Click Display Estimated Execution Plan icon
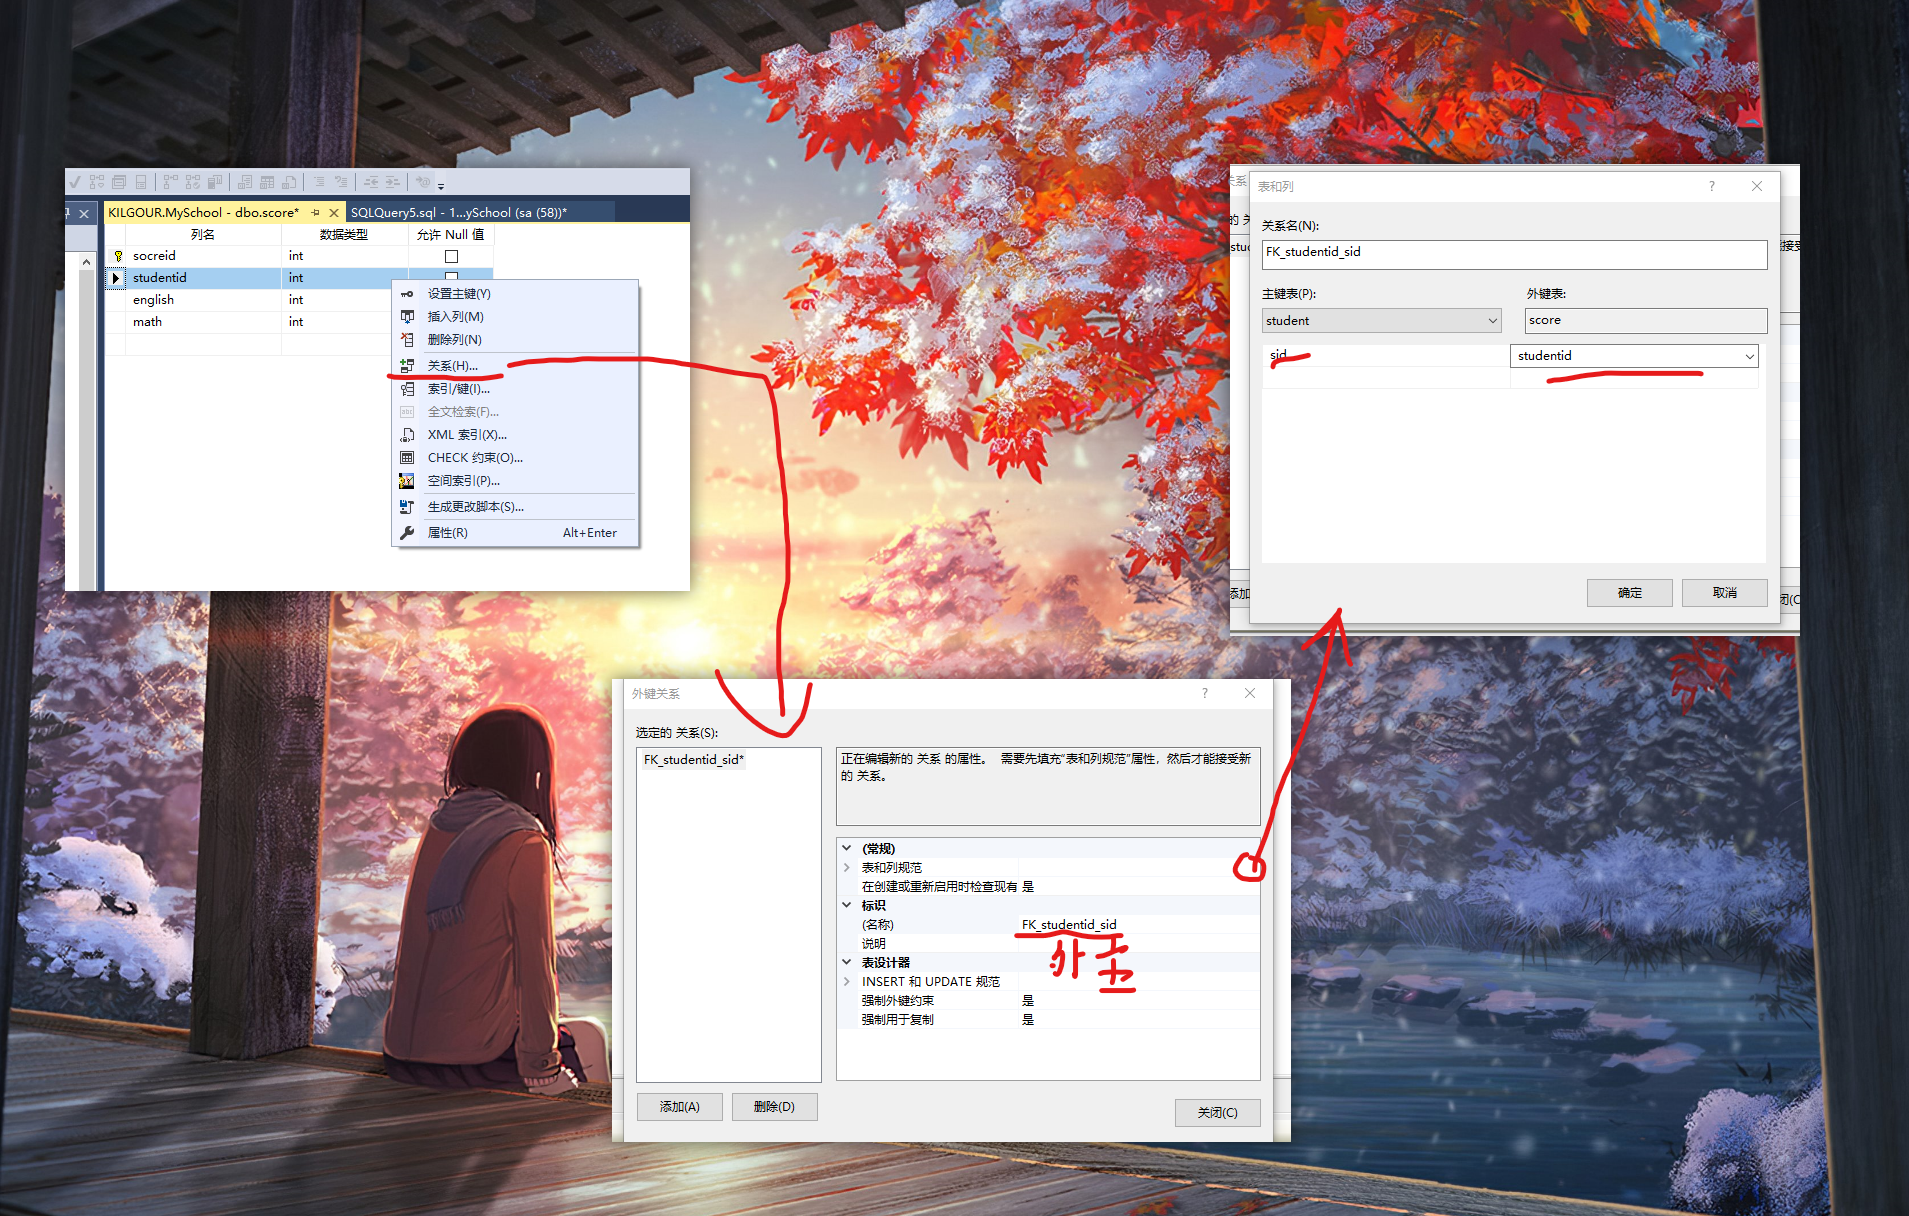This screenshot has width=1909, height=1216. pos(97,182)
